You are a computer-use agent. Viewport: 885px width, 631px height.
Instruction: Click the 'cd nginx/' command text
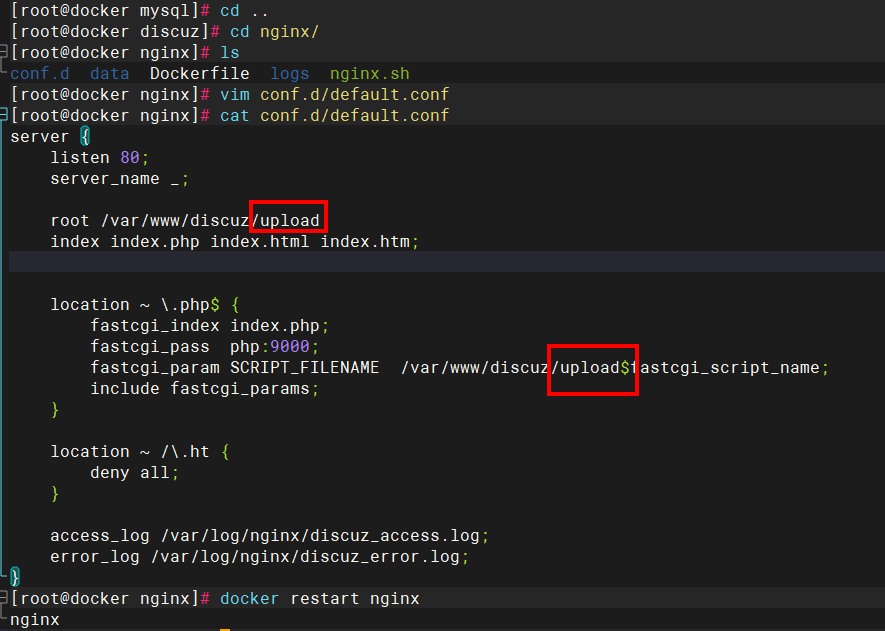coord(274,32)
